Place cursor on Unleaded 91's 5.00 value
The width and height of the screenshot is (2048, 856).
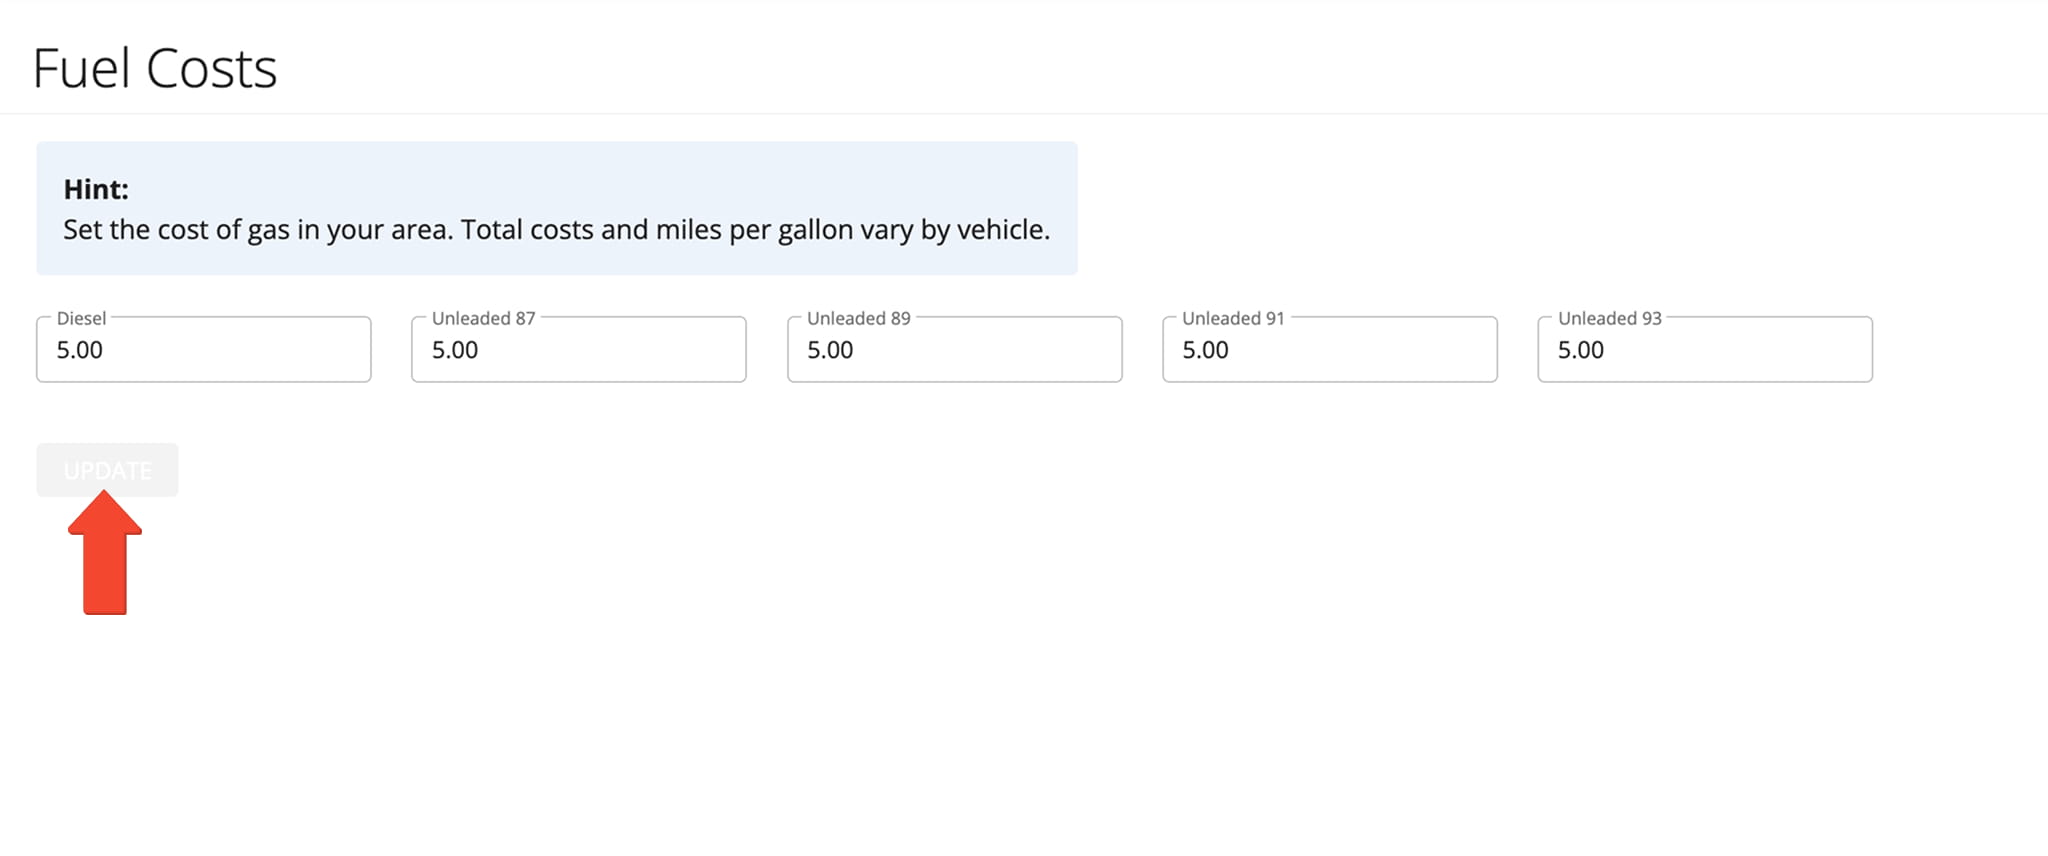pyautogui.click(x=1205, y=350)
